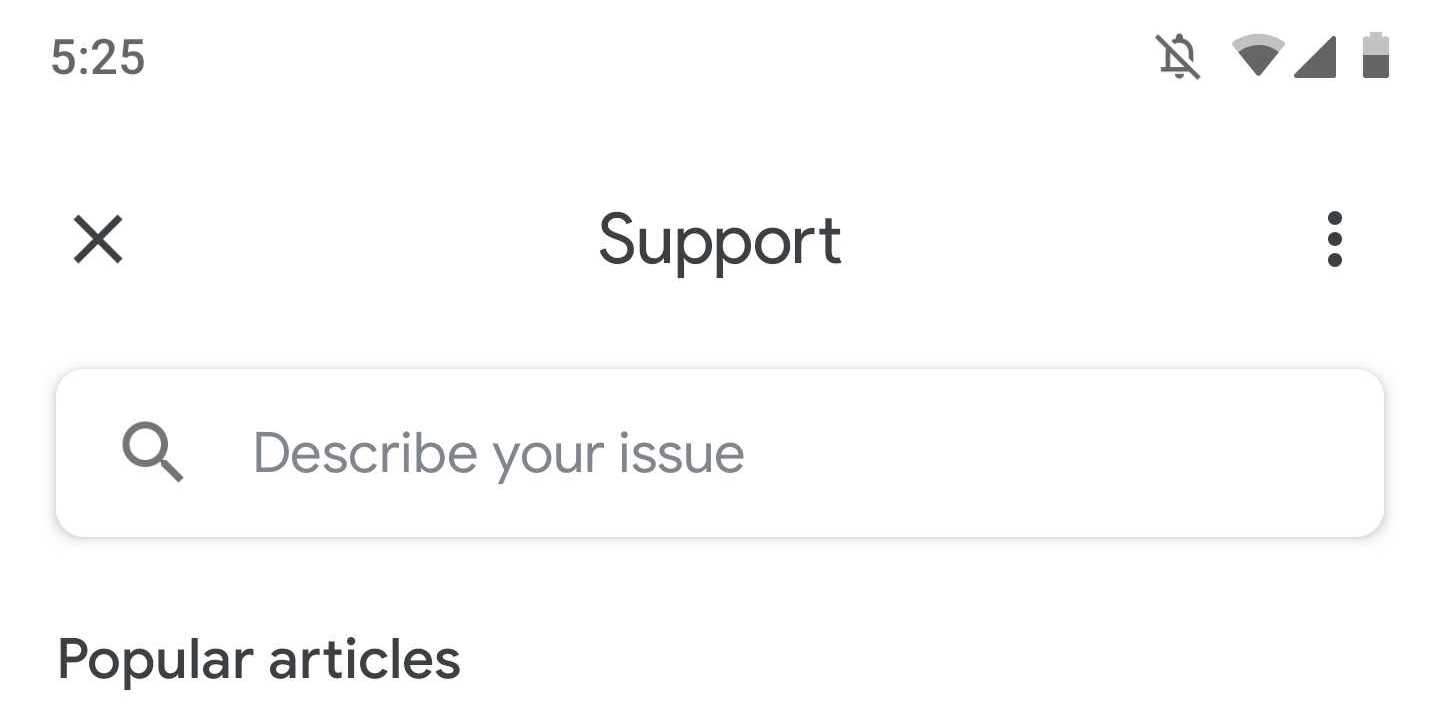Dismiss Support using the X icon
1440x720 pixels.
[x=98, y=240]
